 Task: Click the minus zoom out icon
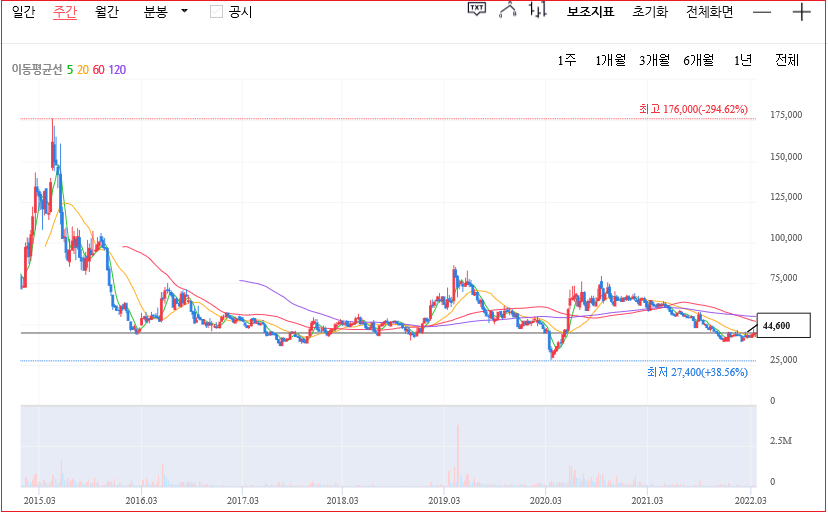point(762,12)
